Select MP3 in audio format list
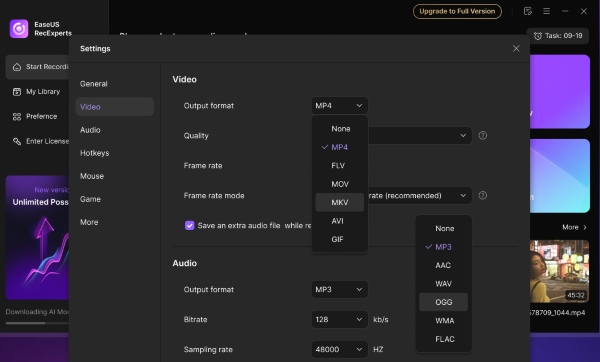Screen dimensions: 600x362 point(443,247)
